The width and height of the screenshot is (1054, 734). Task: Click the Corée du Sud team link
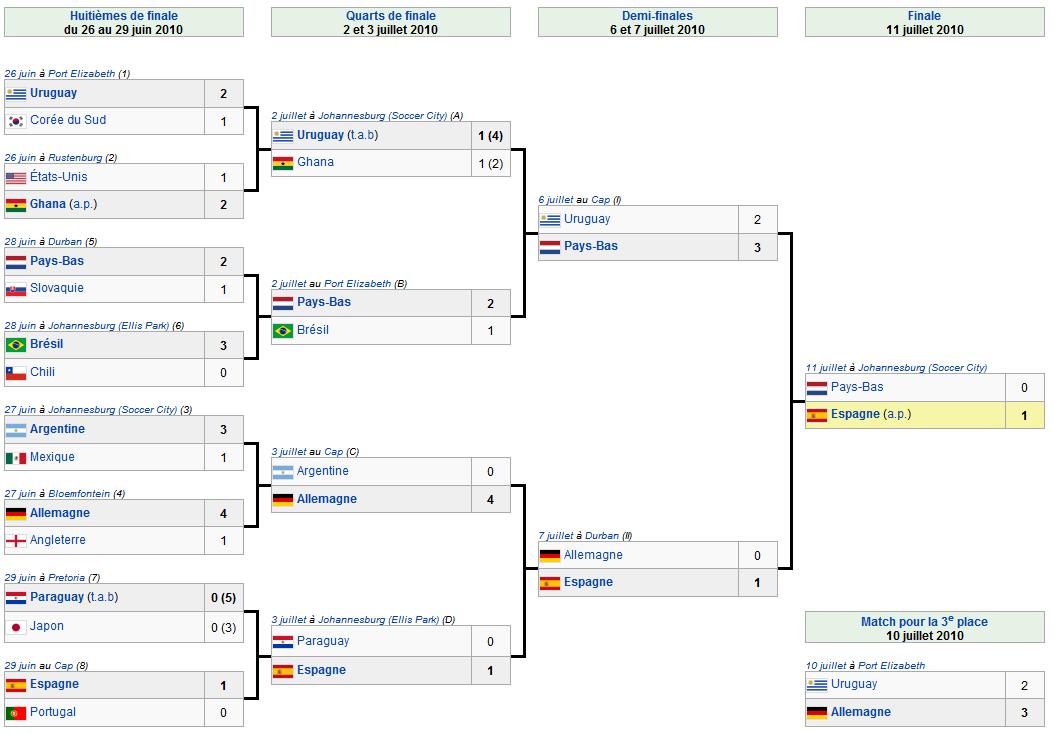click(68, 120)
